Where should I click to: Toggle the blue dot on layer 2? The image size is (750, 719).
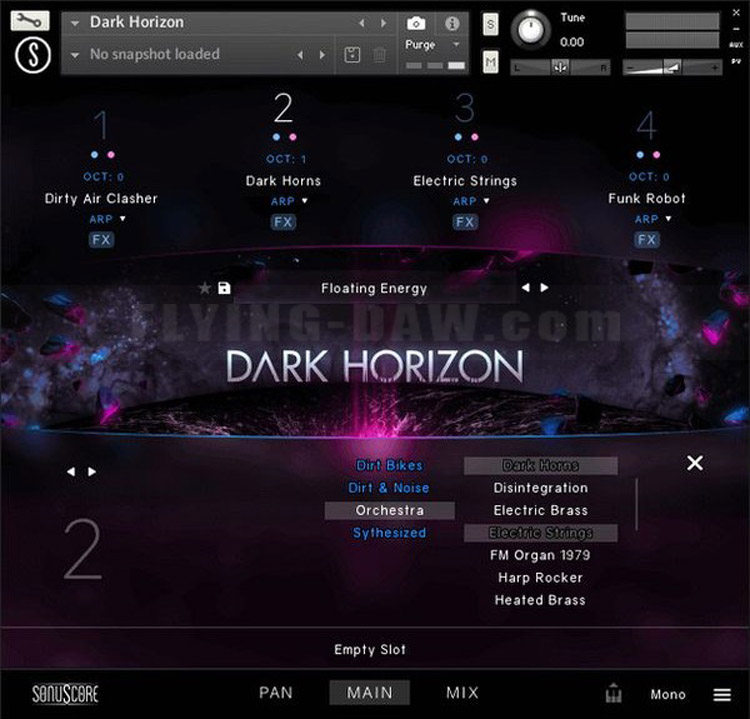click(x=276, y=137)
